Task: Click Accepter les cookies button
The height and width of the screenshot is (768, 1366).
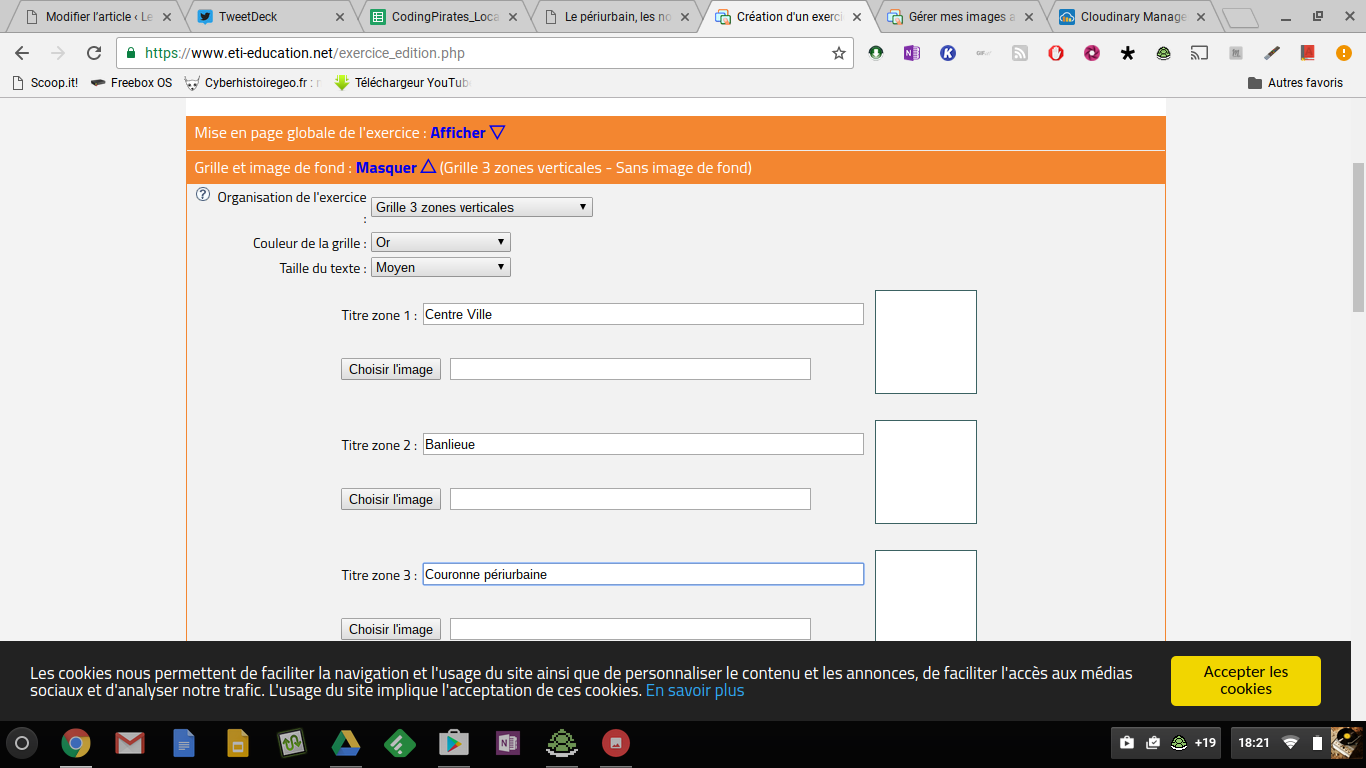Action: click(1245, 681)
